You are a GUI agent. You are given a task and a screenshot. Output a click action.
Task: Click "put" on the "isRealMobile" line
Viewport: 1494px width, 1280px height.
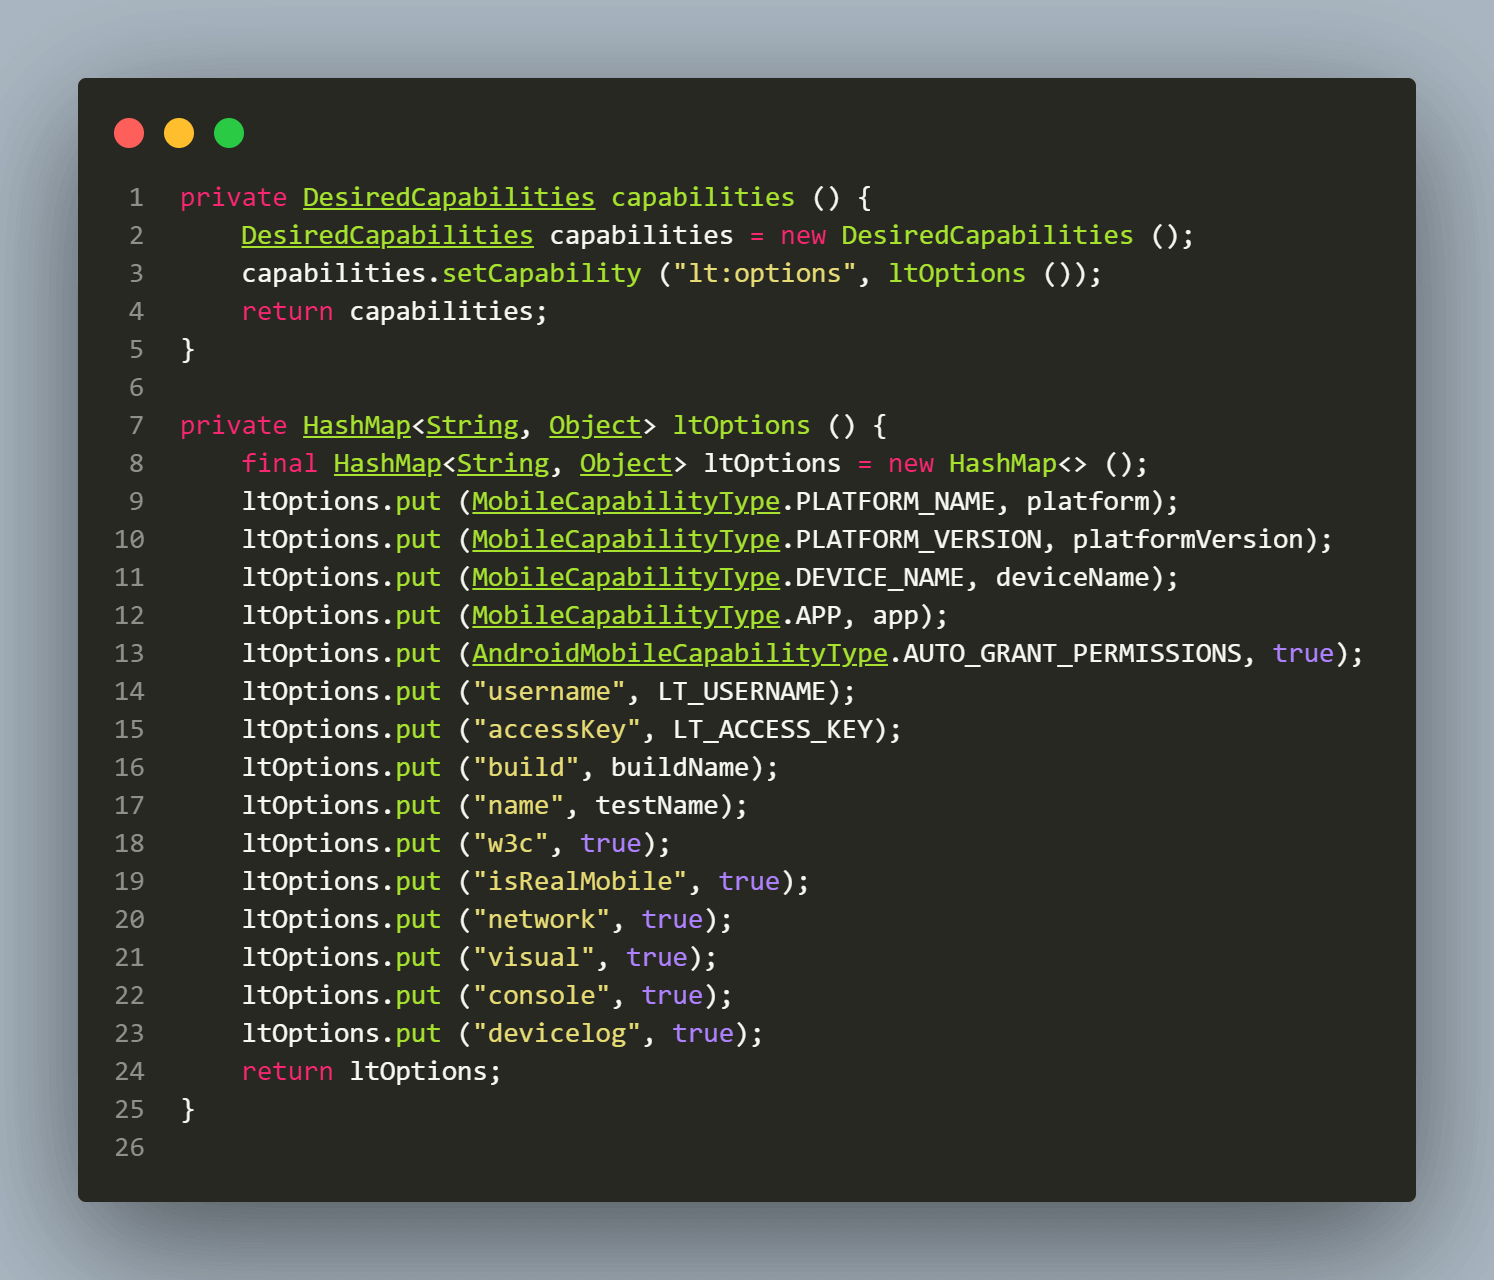[x=418, y=882]
